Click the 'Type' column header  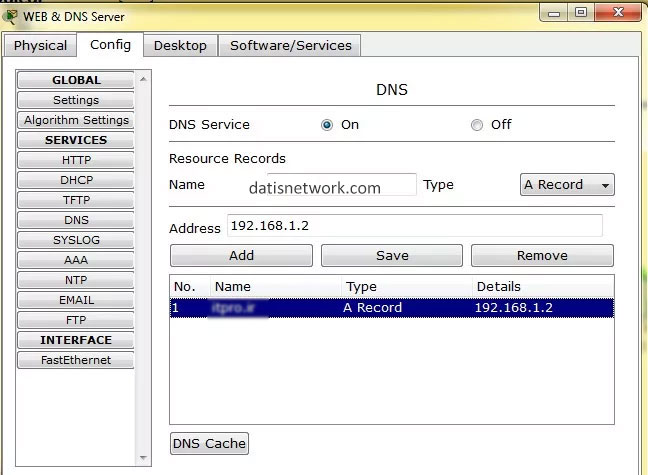click(362, 286)
